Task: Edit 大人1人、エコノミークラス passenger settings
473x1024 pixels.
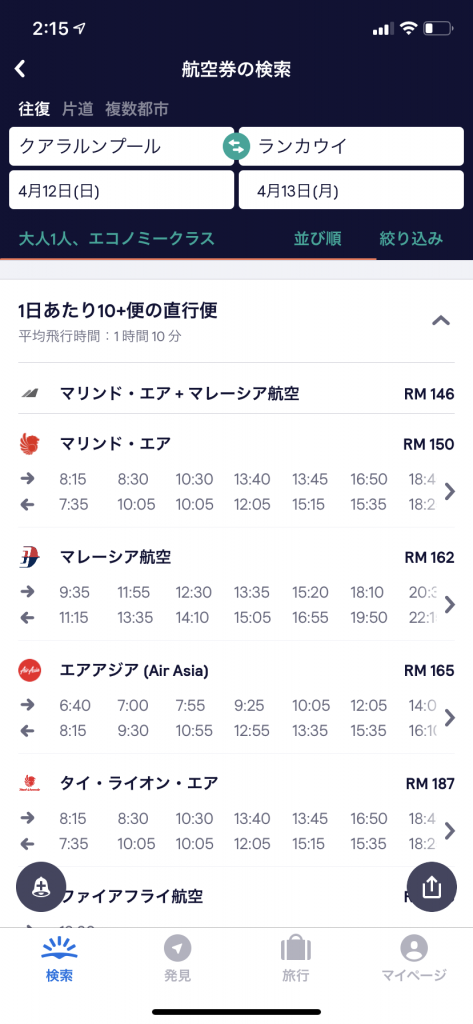Action: pyautogui.click(x=116, y=238)
